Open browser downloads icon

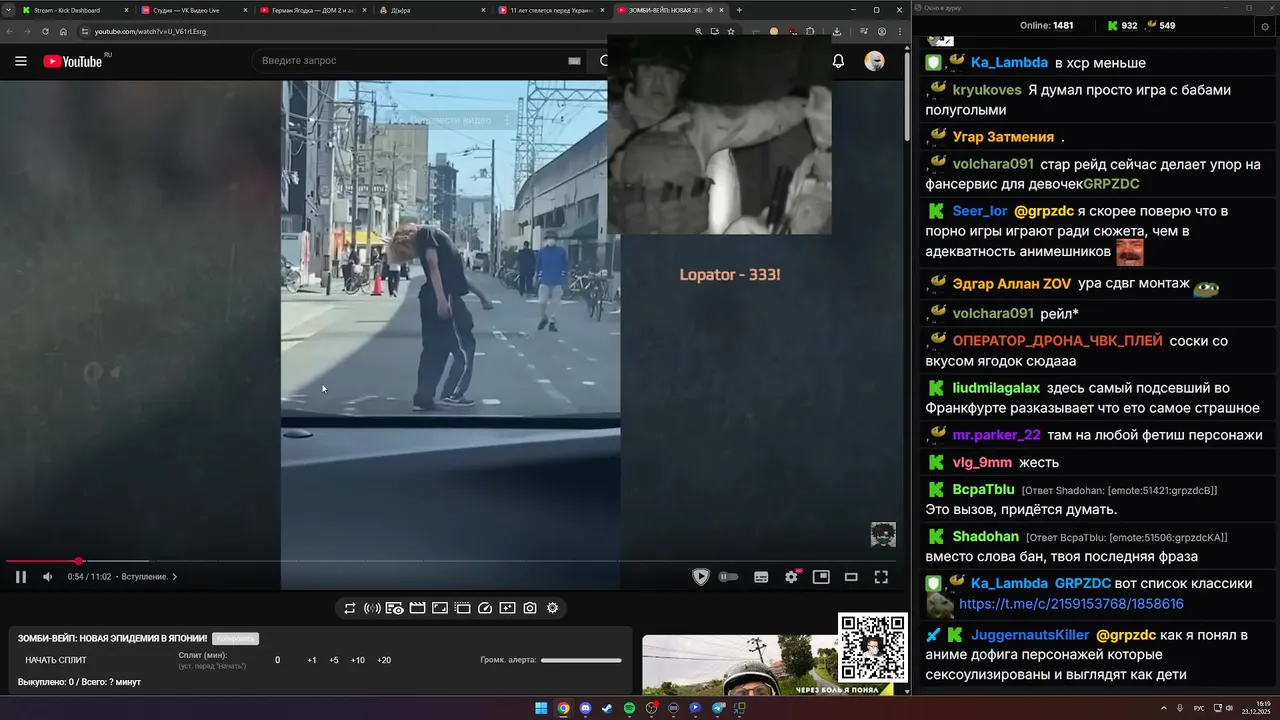point(837,31)
